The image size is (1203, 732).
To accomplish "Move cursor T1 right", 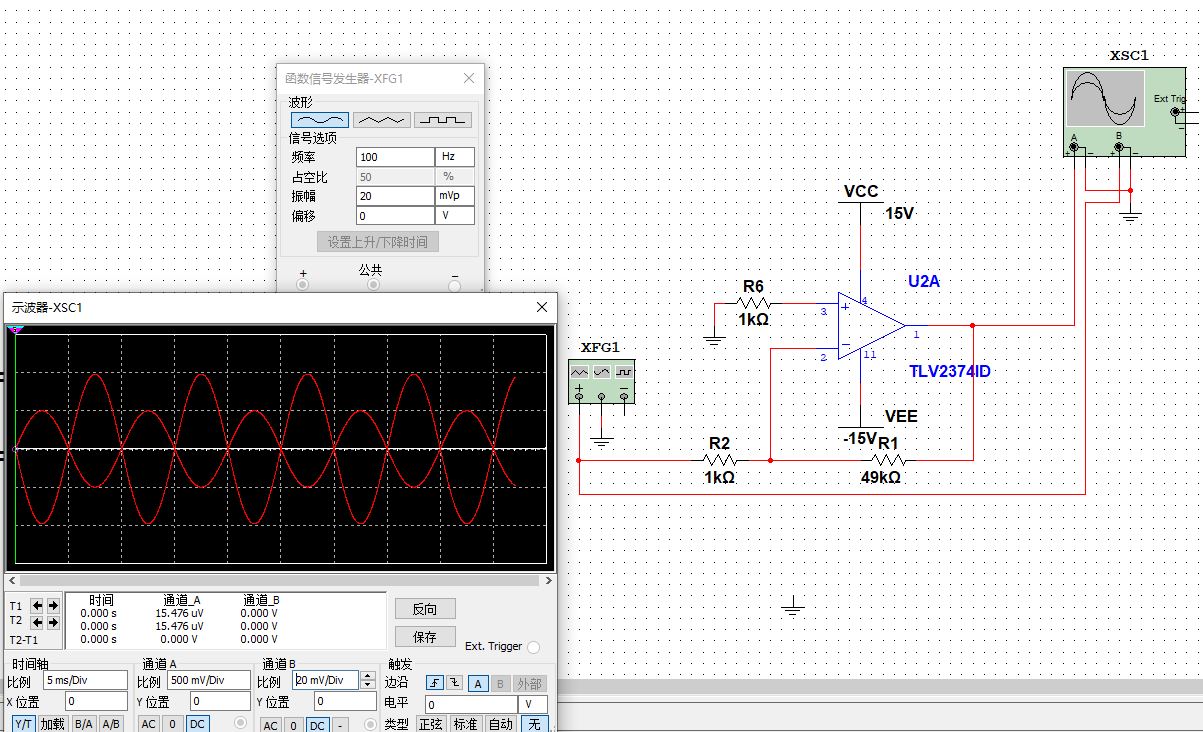I will pyautogui.click(x=53, y=606).
